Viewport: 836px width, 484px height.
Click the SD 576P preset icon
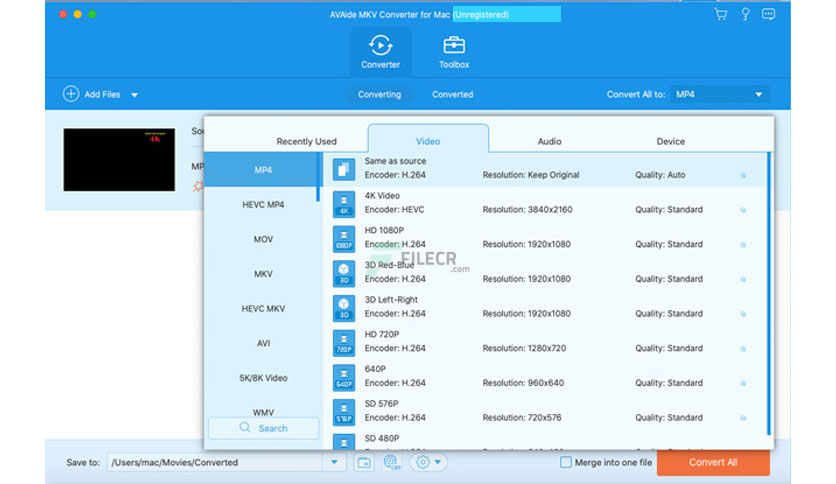(344, 412)
